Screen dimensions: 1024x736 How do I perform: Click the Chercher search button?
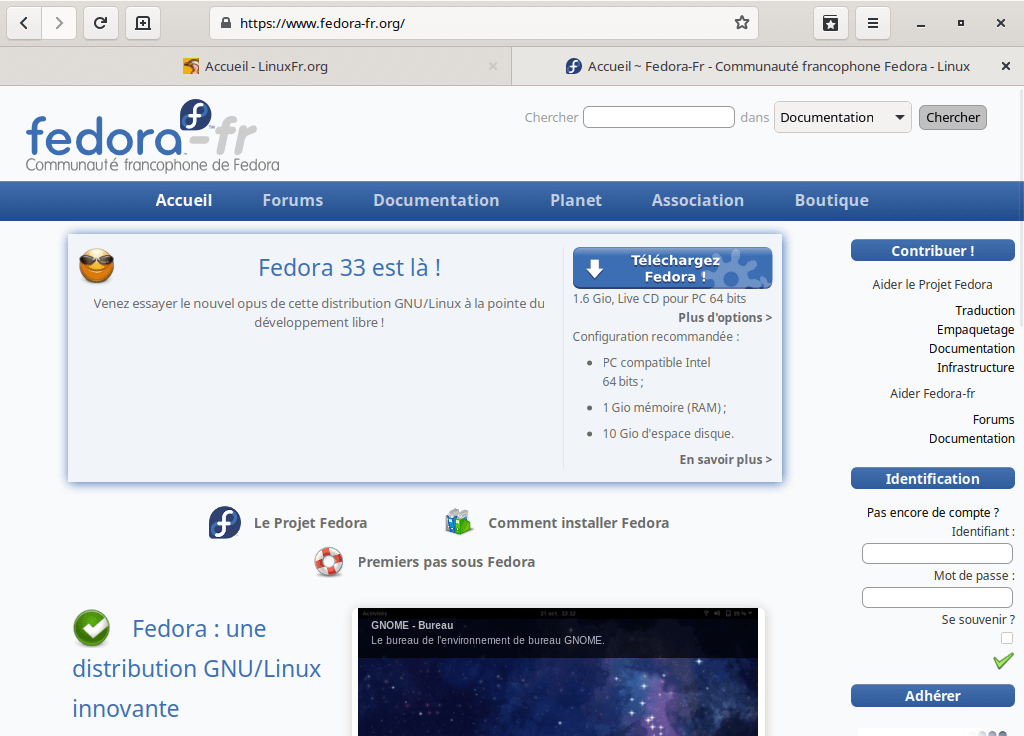953,118
